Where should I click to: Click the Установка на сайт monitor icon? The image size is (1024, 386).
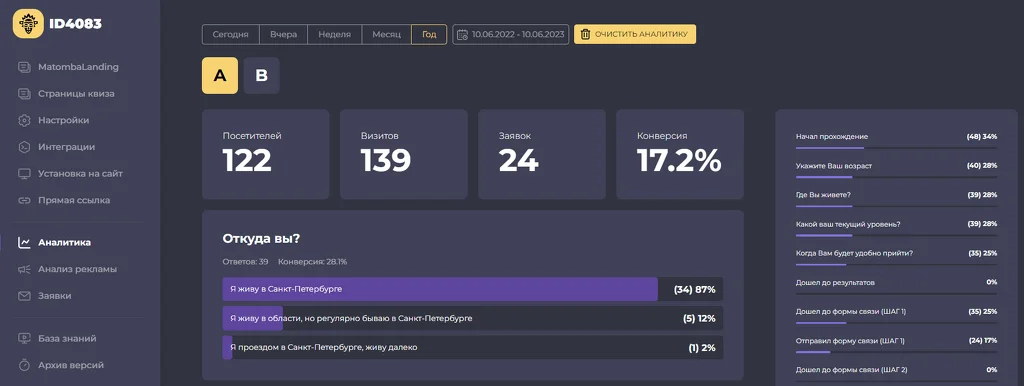click(x=24, y=174)
